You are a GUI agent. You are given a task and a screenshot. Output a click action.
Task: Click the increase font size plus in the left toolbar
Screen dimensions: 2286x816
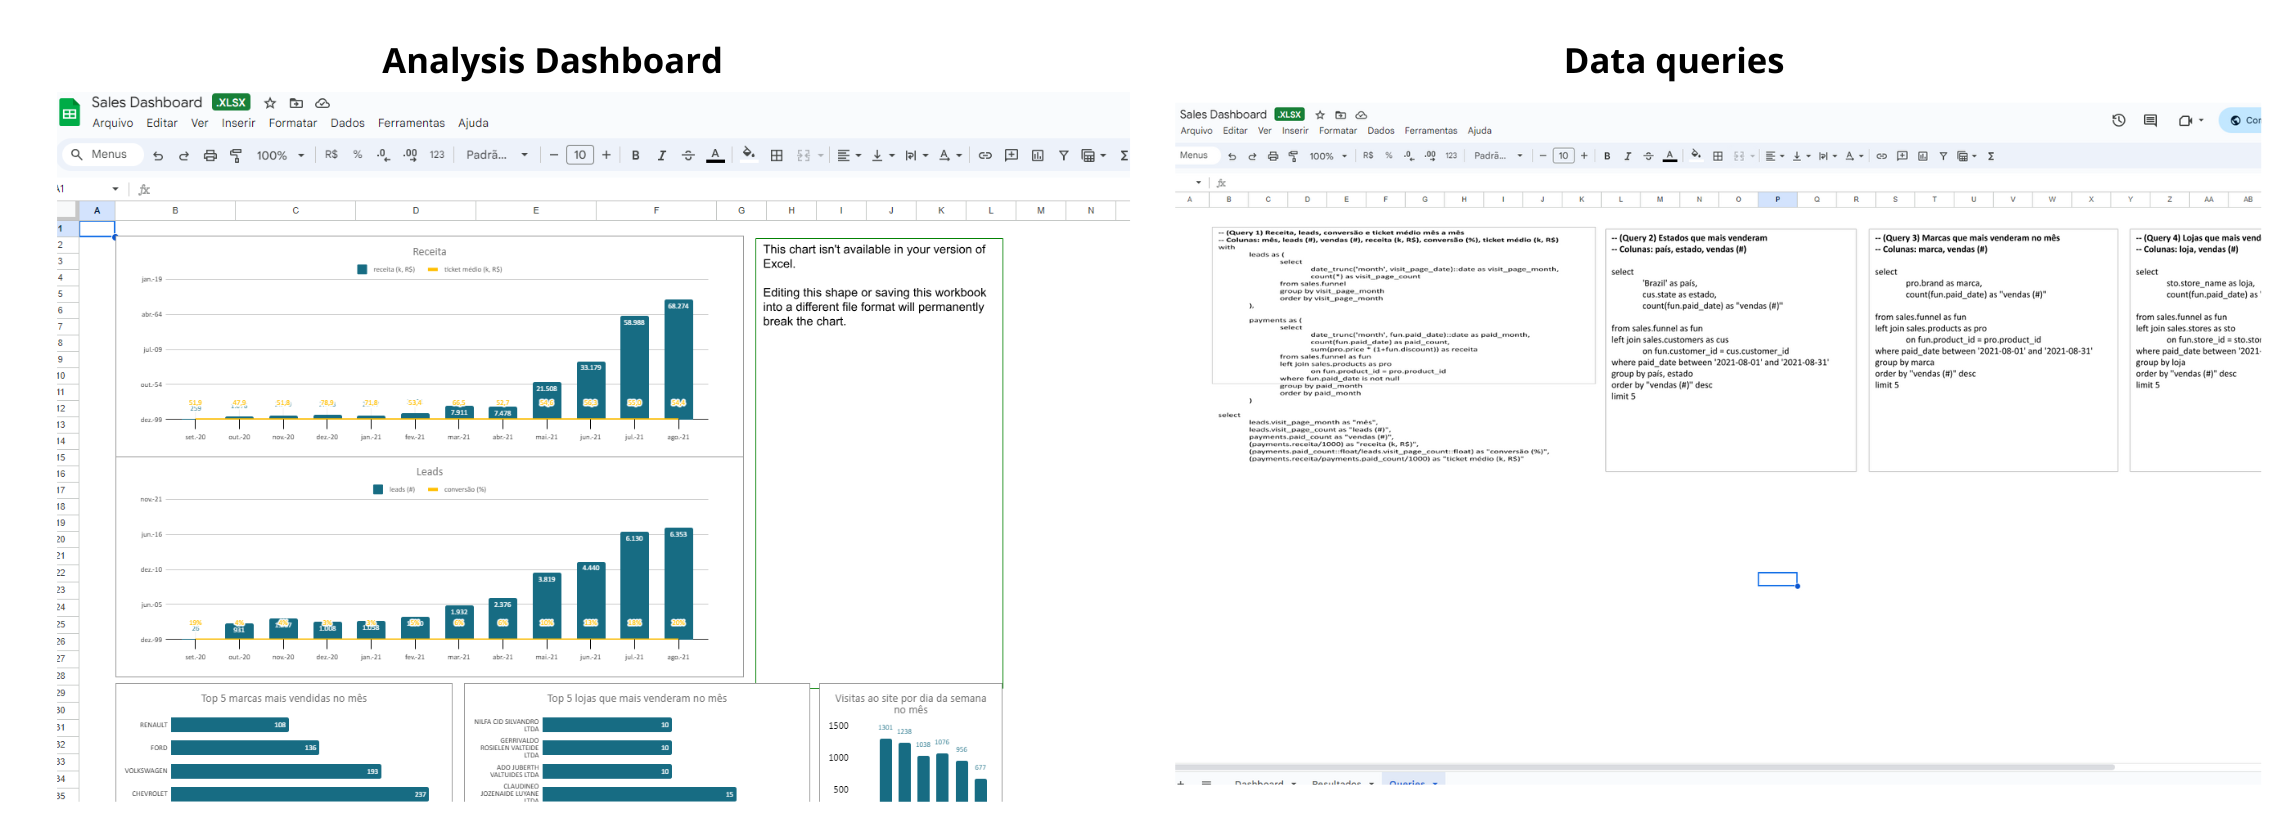(x=606, y=155)
